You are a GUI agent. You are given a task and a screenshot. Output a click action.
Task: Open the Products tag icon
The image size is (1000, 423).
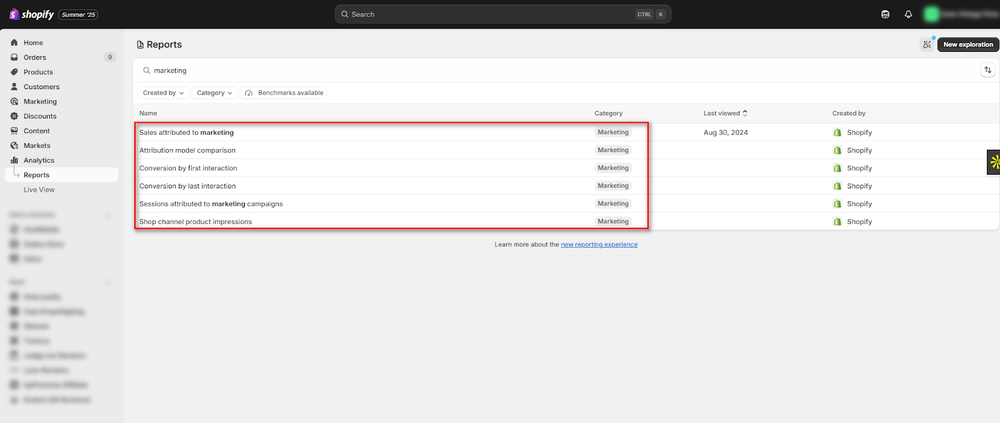coord(14,72)
